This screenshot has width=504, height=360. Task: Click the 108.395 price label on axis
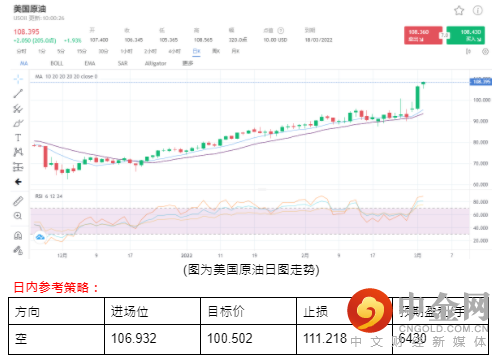coord(480,82)
